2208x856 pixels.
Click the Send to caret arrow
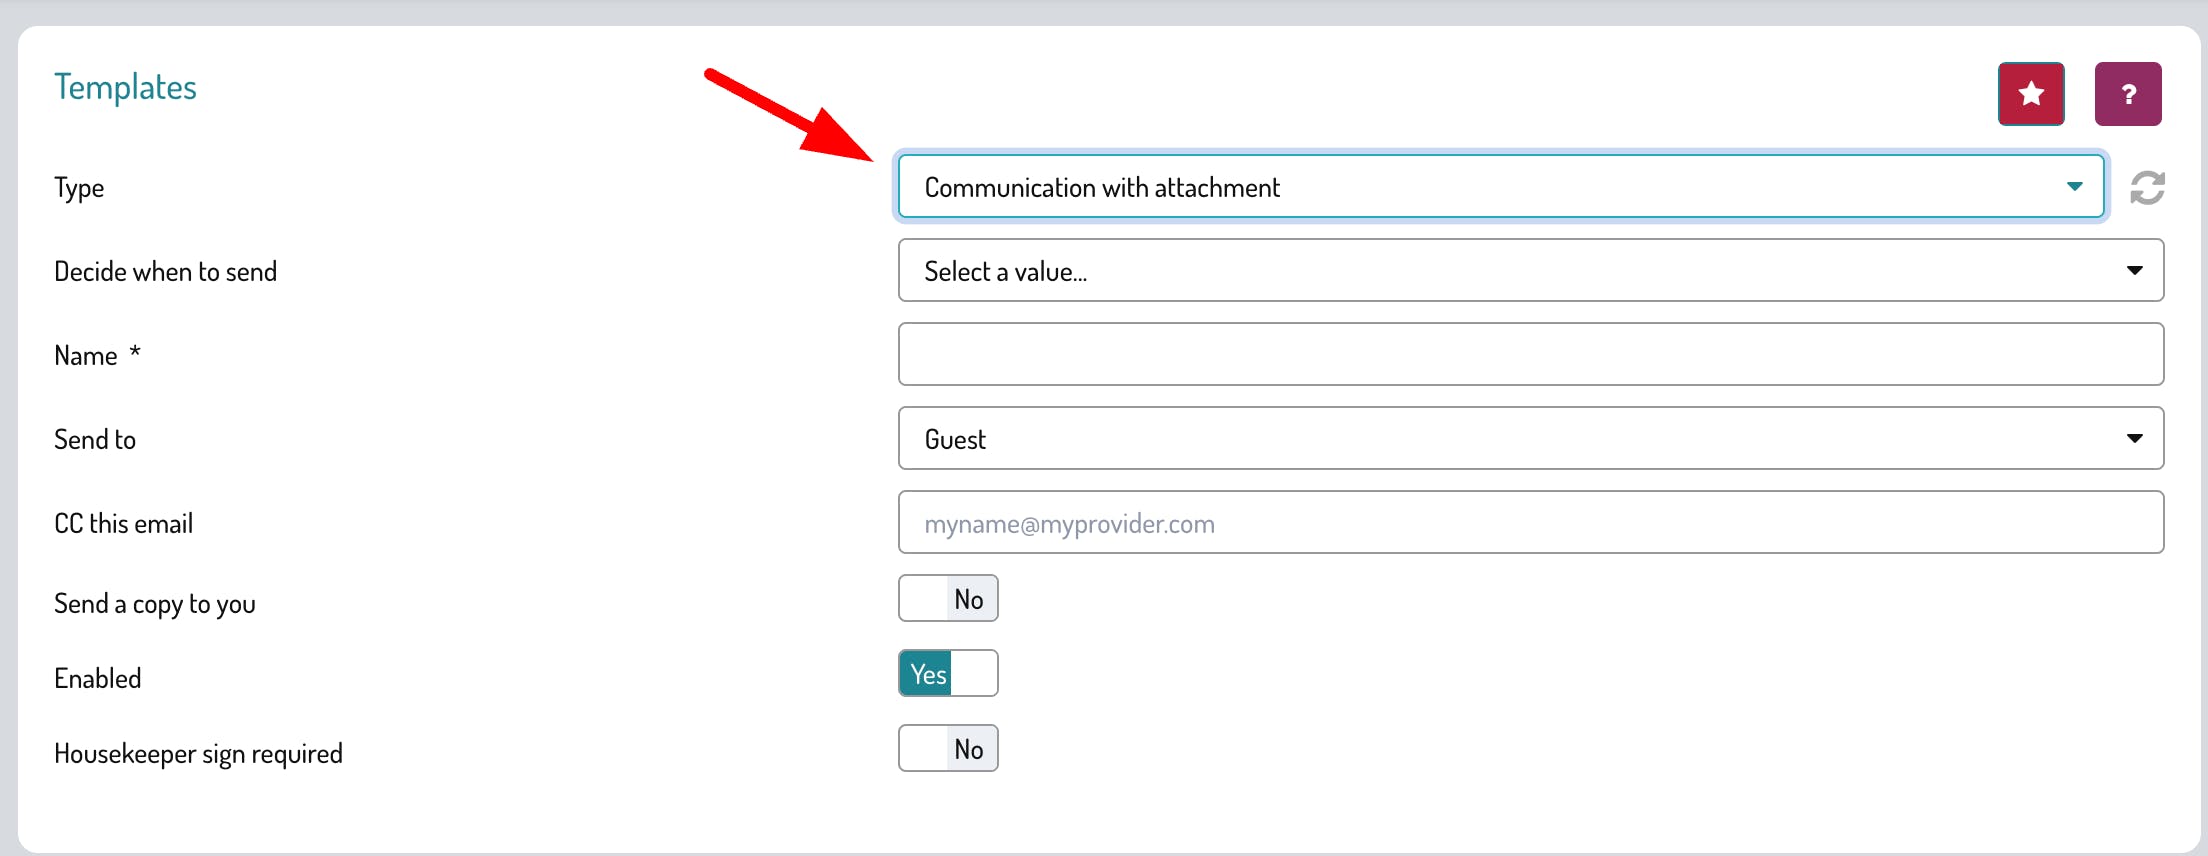2134,439
